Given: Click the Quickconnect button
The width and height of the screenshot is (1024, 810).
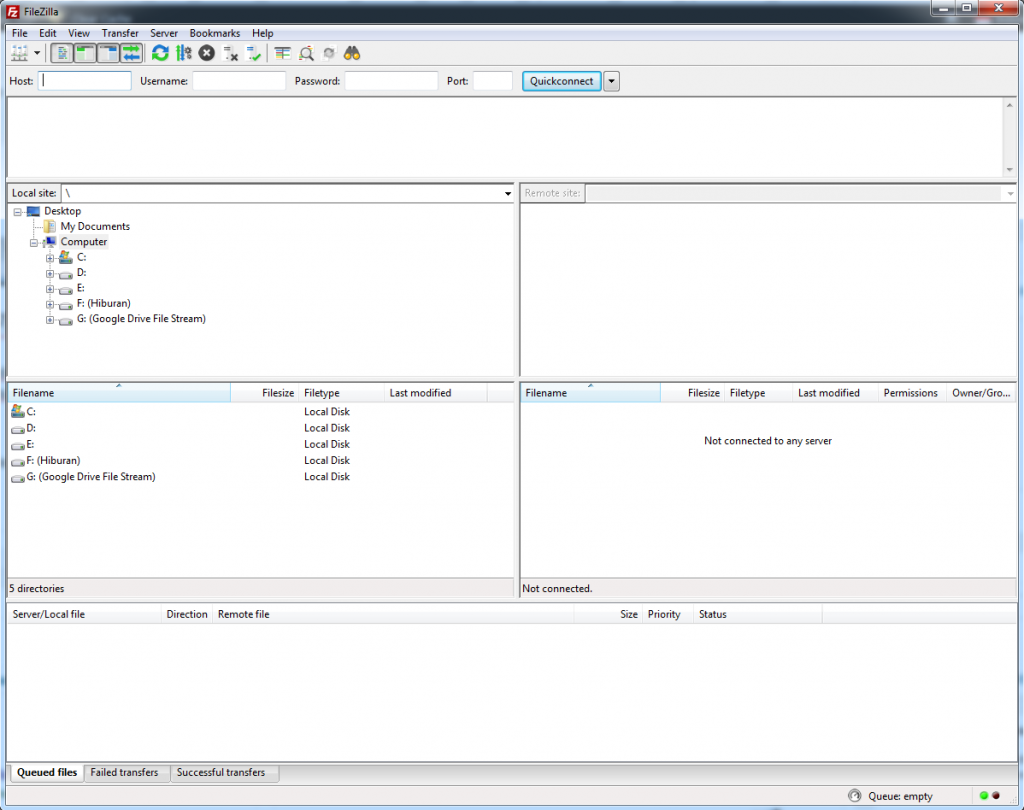Looking at the screenshot, I should (x=562, y=81).
